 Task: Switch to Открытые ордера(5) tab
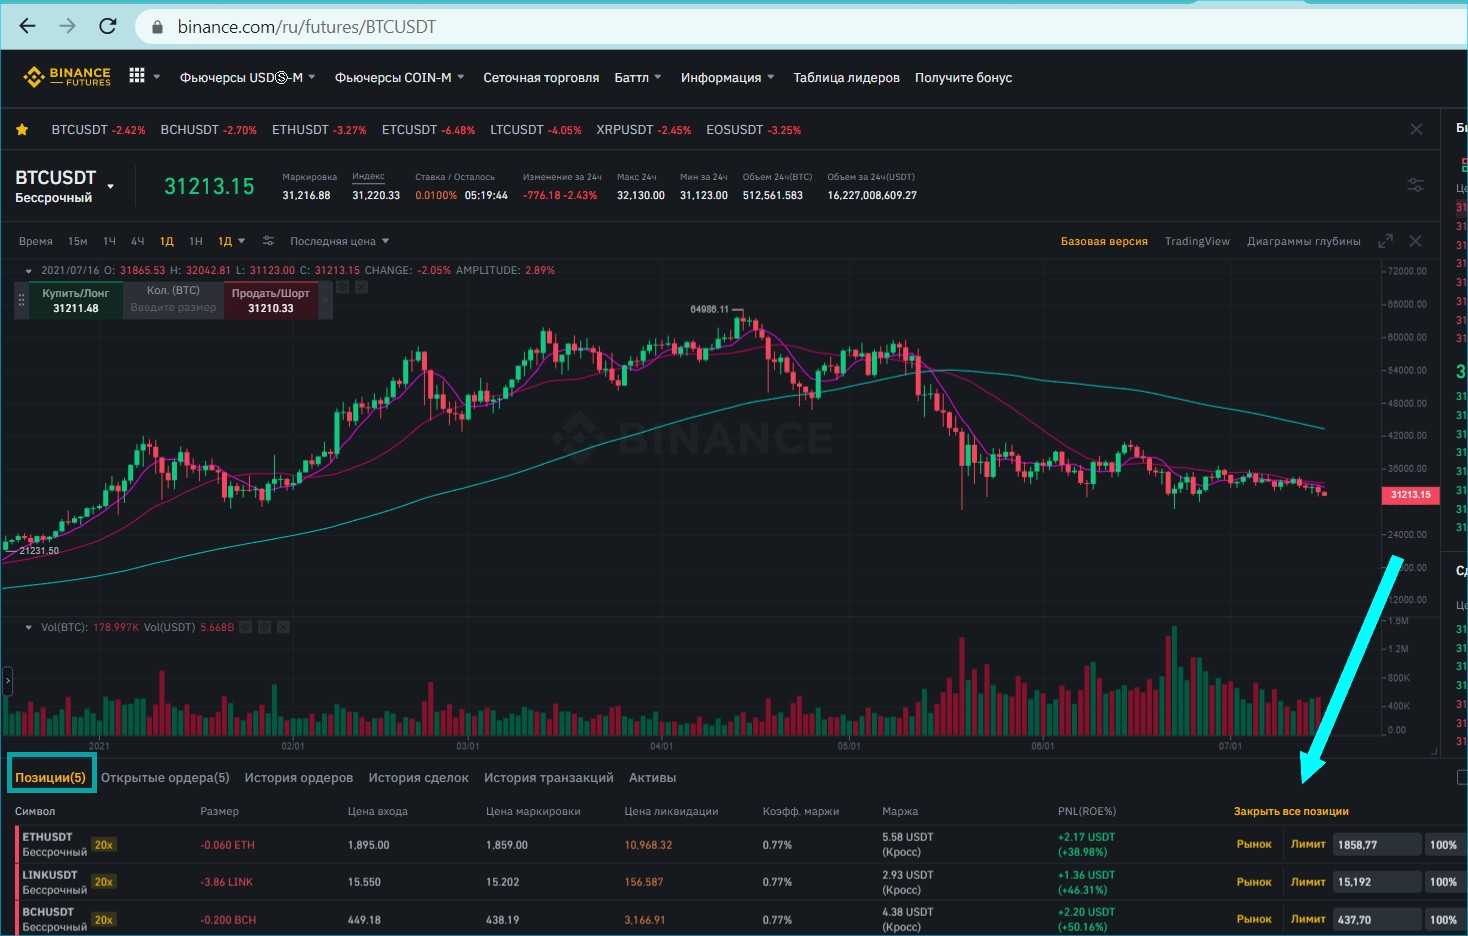coord(165,778)
